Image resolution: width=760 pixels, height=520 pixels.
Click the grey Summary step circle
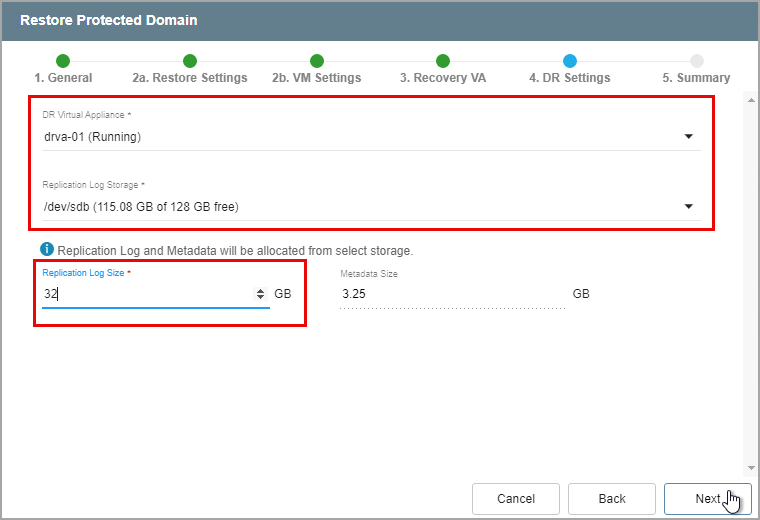[x=697, y=61]
